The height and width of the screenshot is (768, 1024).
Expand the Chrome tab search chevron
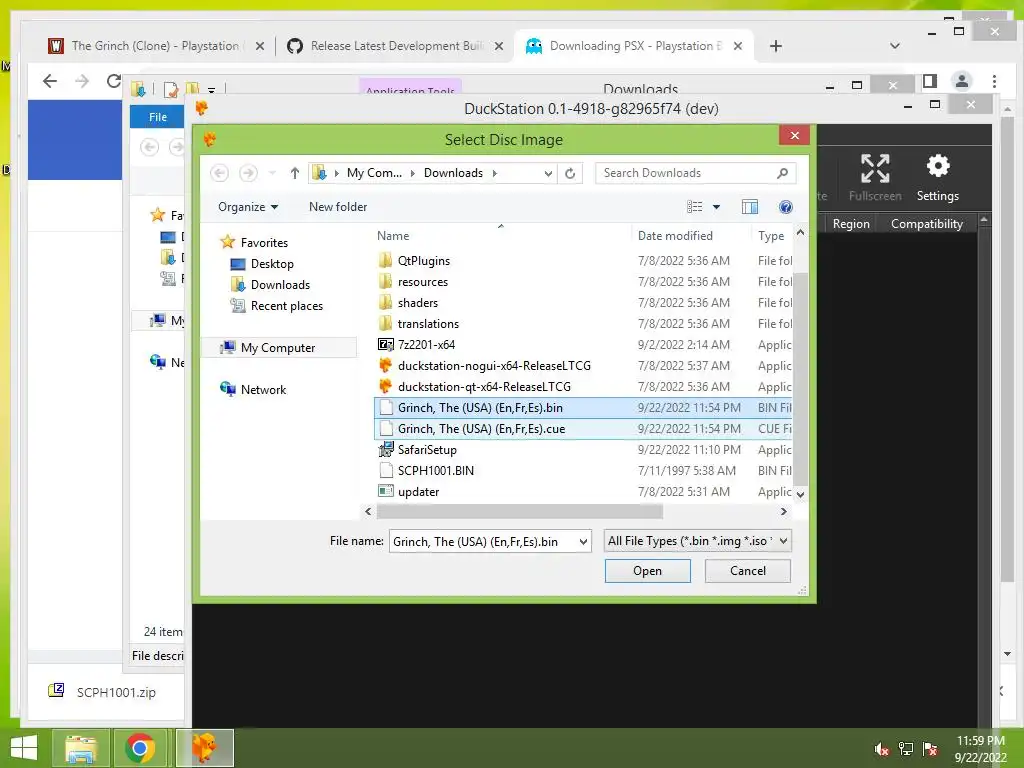pyautogui.click(x=895, y=46)
